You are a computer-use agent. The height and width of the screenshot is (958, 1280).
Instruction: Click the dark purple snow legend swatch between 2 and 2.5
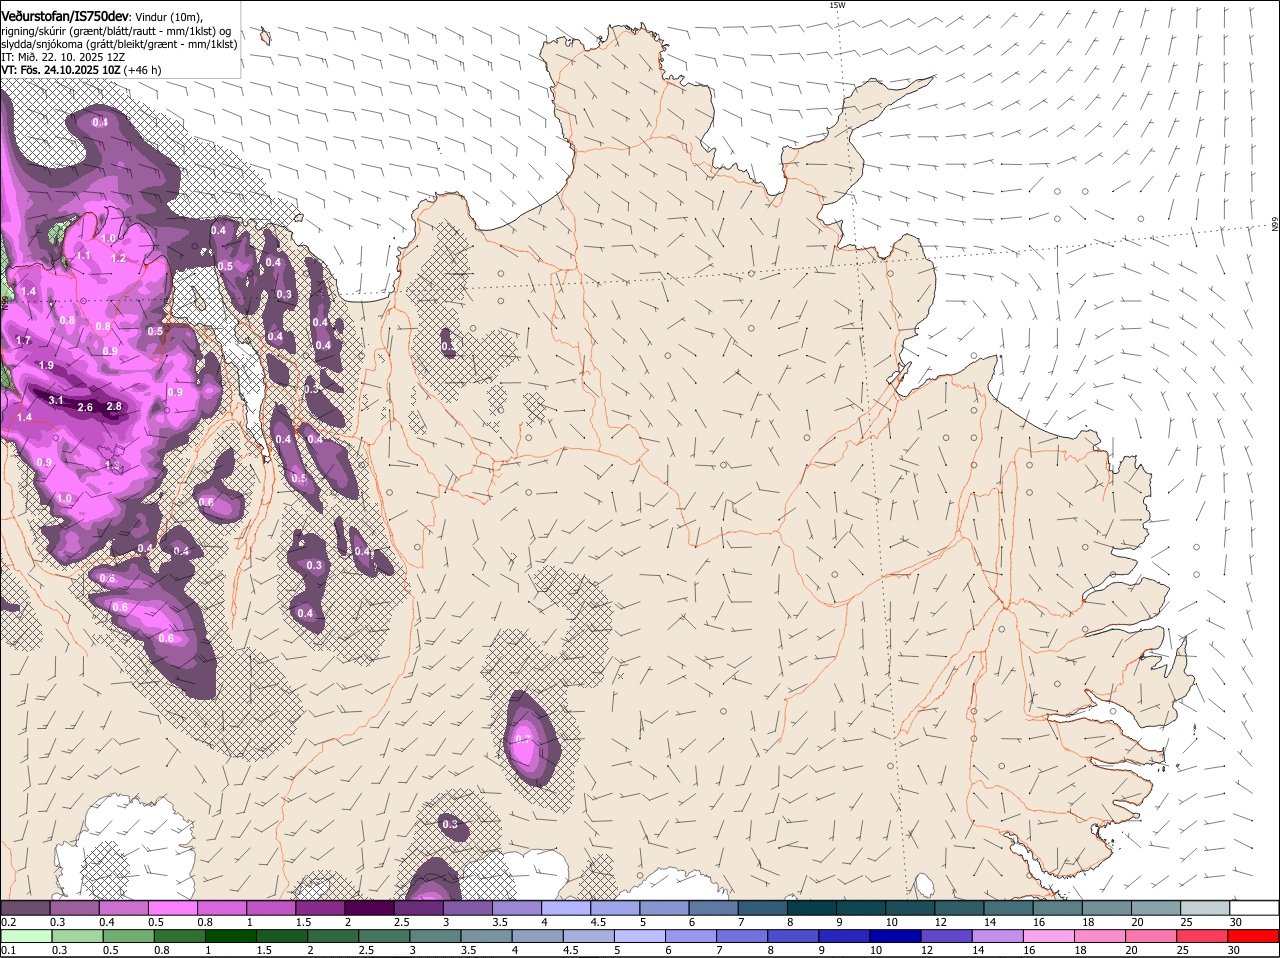tap(368, 907)
